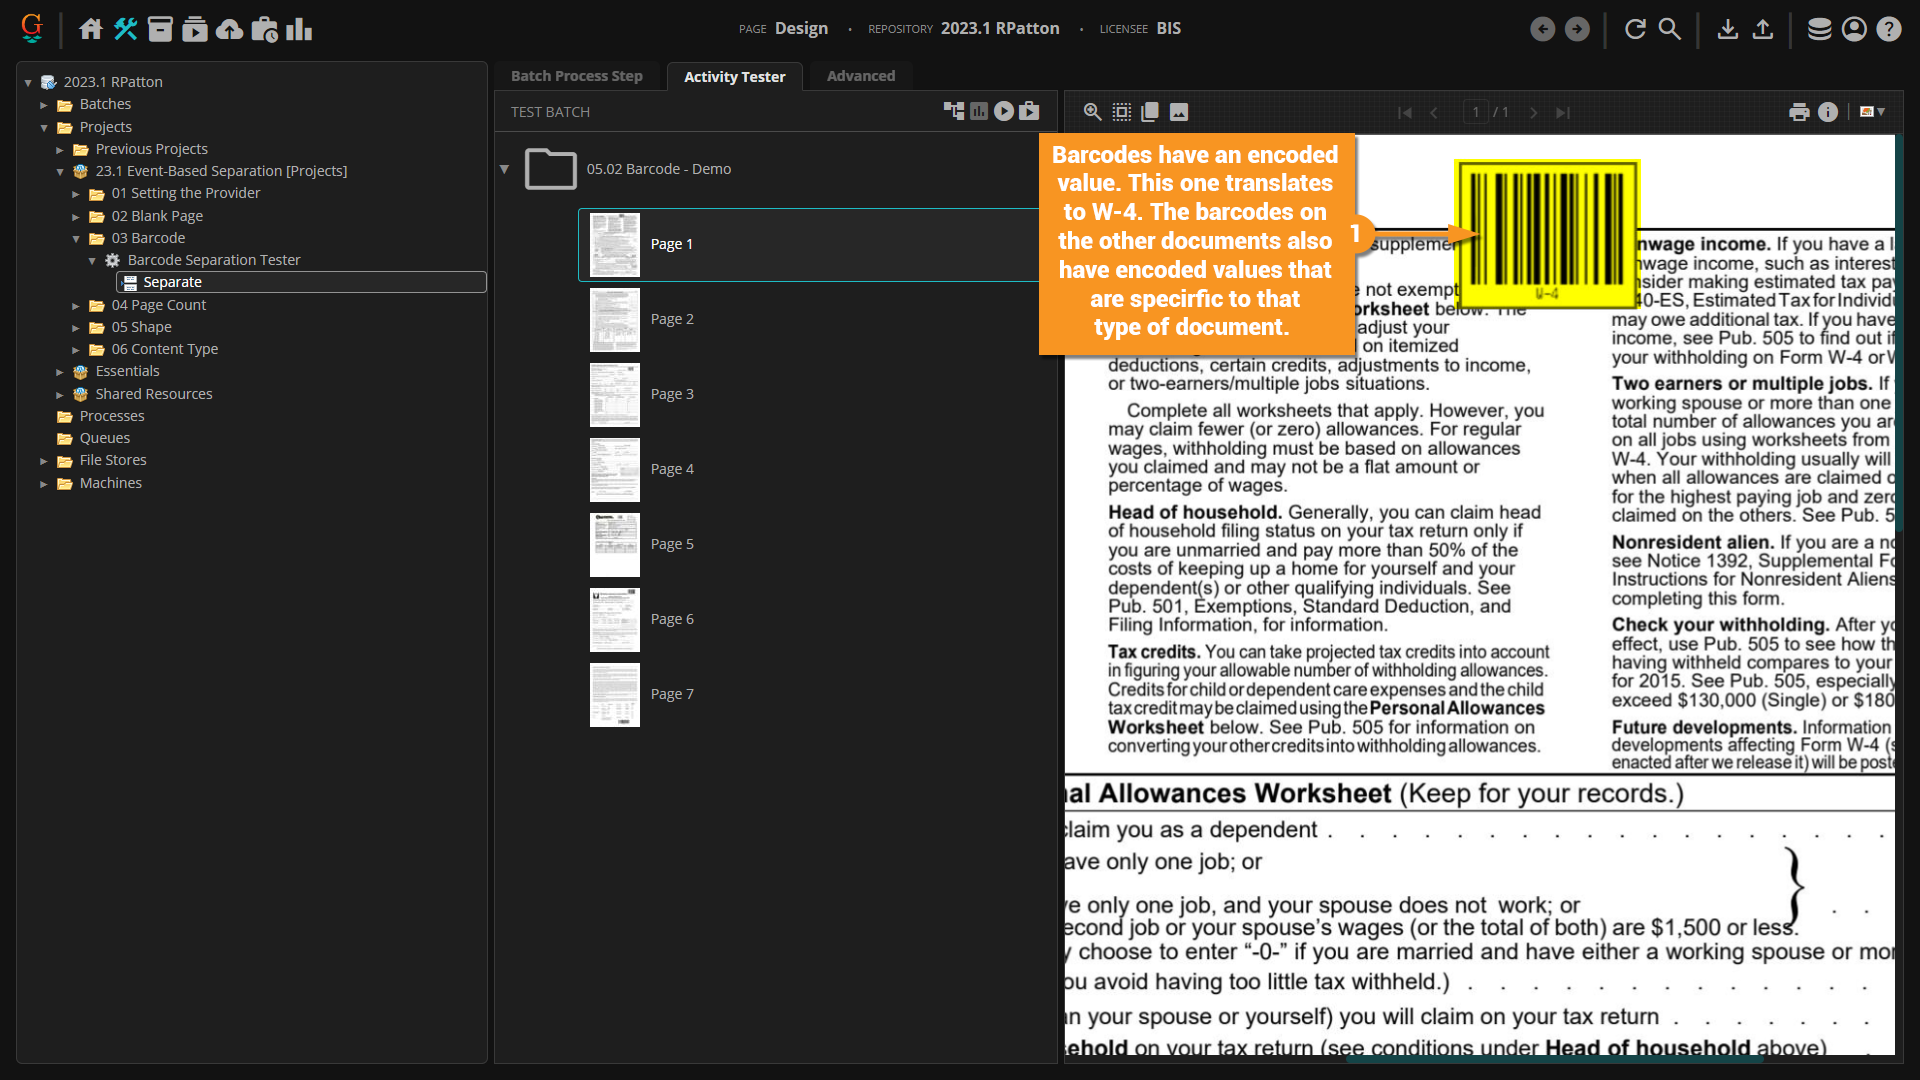Screen dimensions: 1920x1080
Task: Collapse the 03 Barcode folder
Action: (76, 239)
